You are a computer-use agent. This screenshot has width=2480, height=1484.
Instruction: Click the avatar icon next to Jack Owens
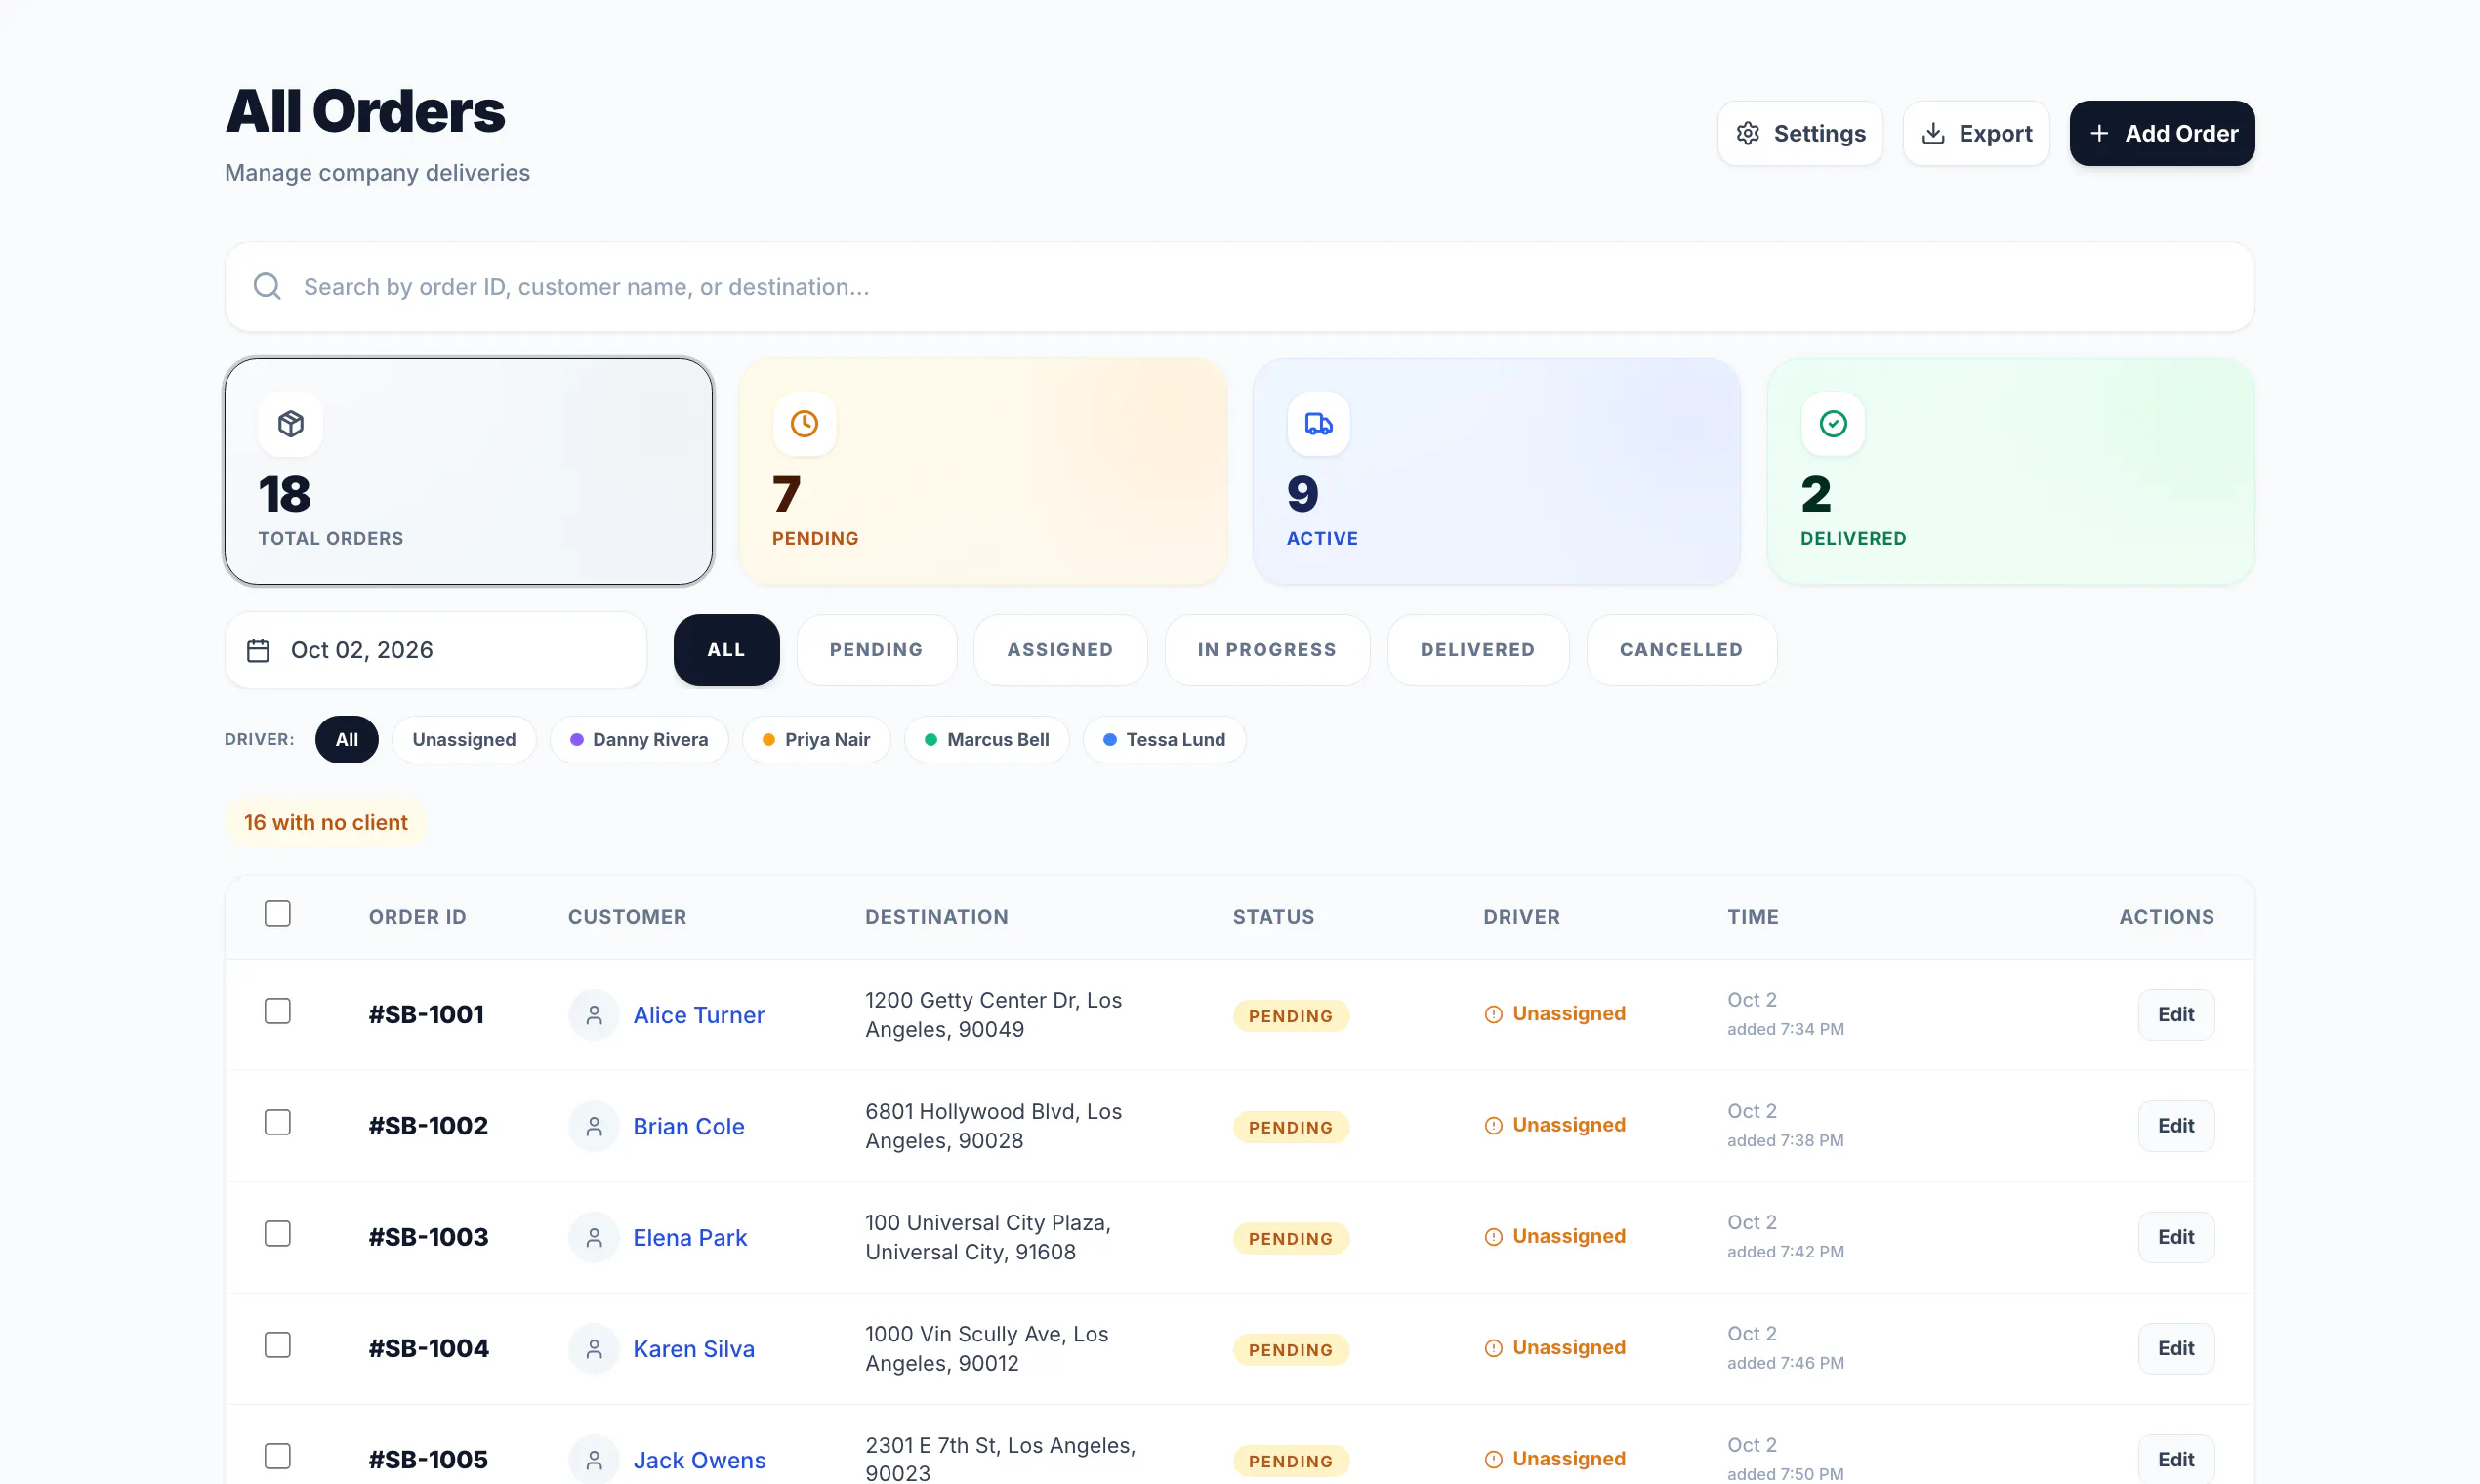[594, 1460]
